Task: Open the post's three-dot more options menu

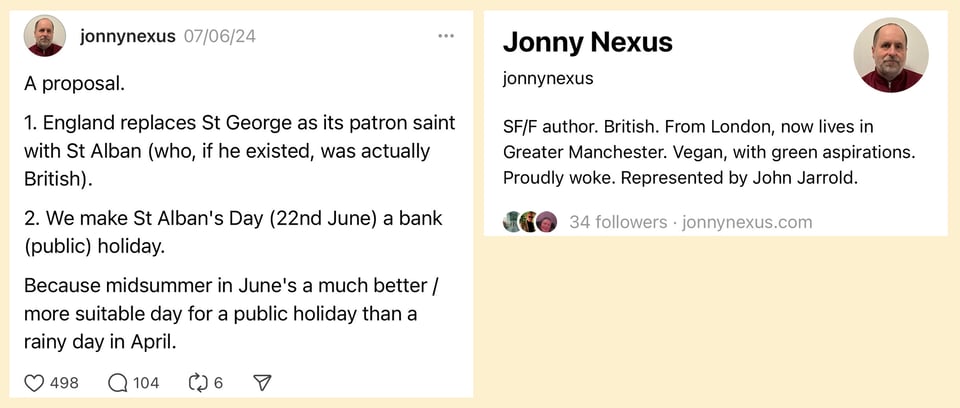Action: 446,36
